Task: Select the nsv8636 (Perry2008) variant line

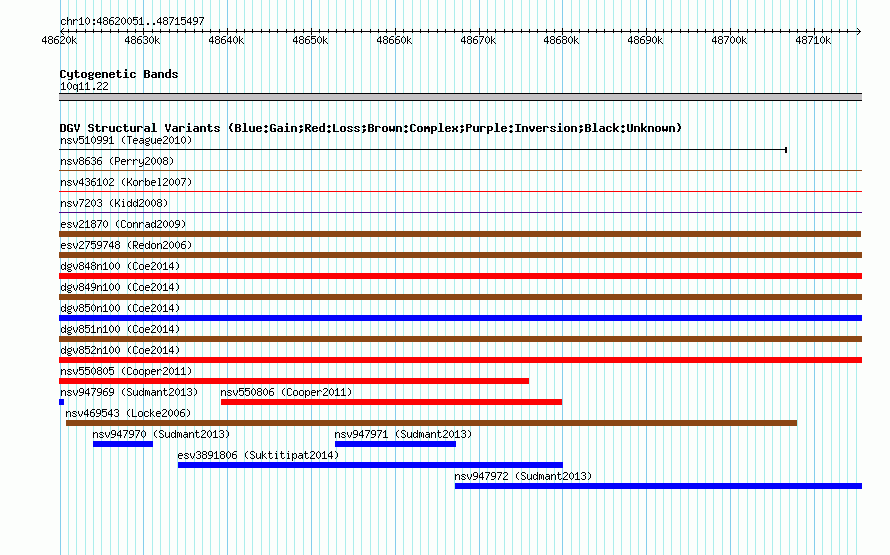Action: pyautogui.click(x=460, y=170)
